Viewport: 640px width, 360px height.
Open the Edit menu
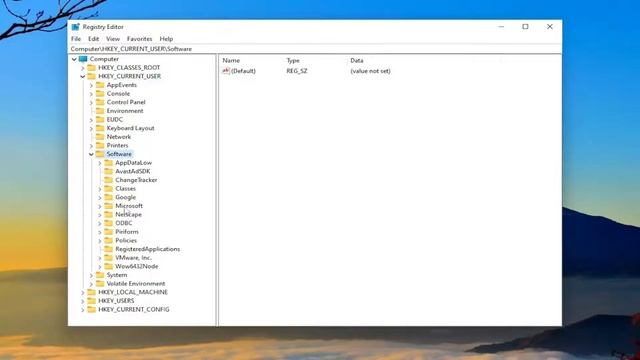click(x=93, y=39)
